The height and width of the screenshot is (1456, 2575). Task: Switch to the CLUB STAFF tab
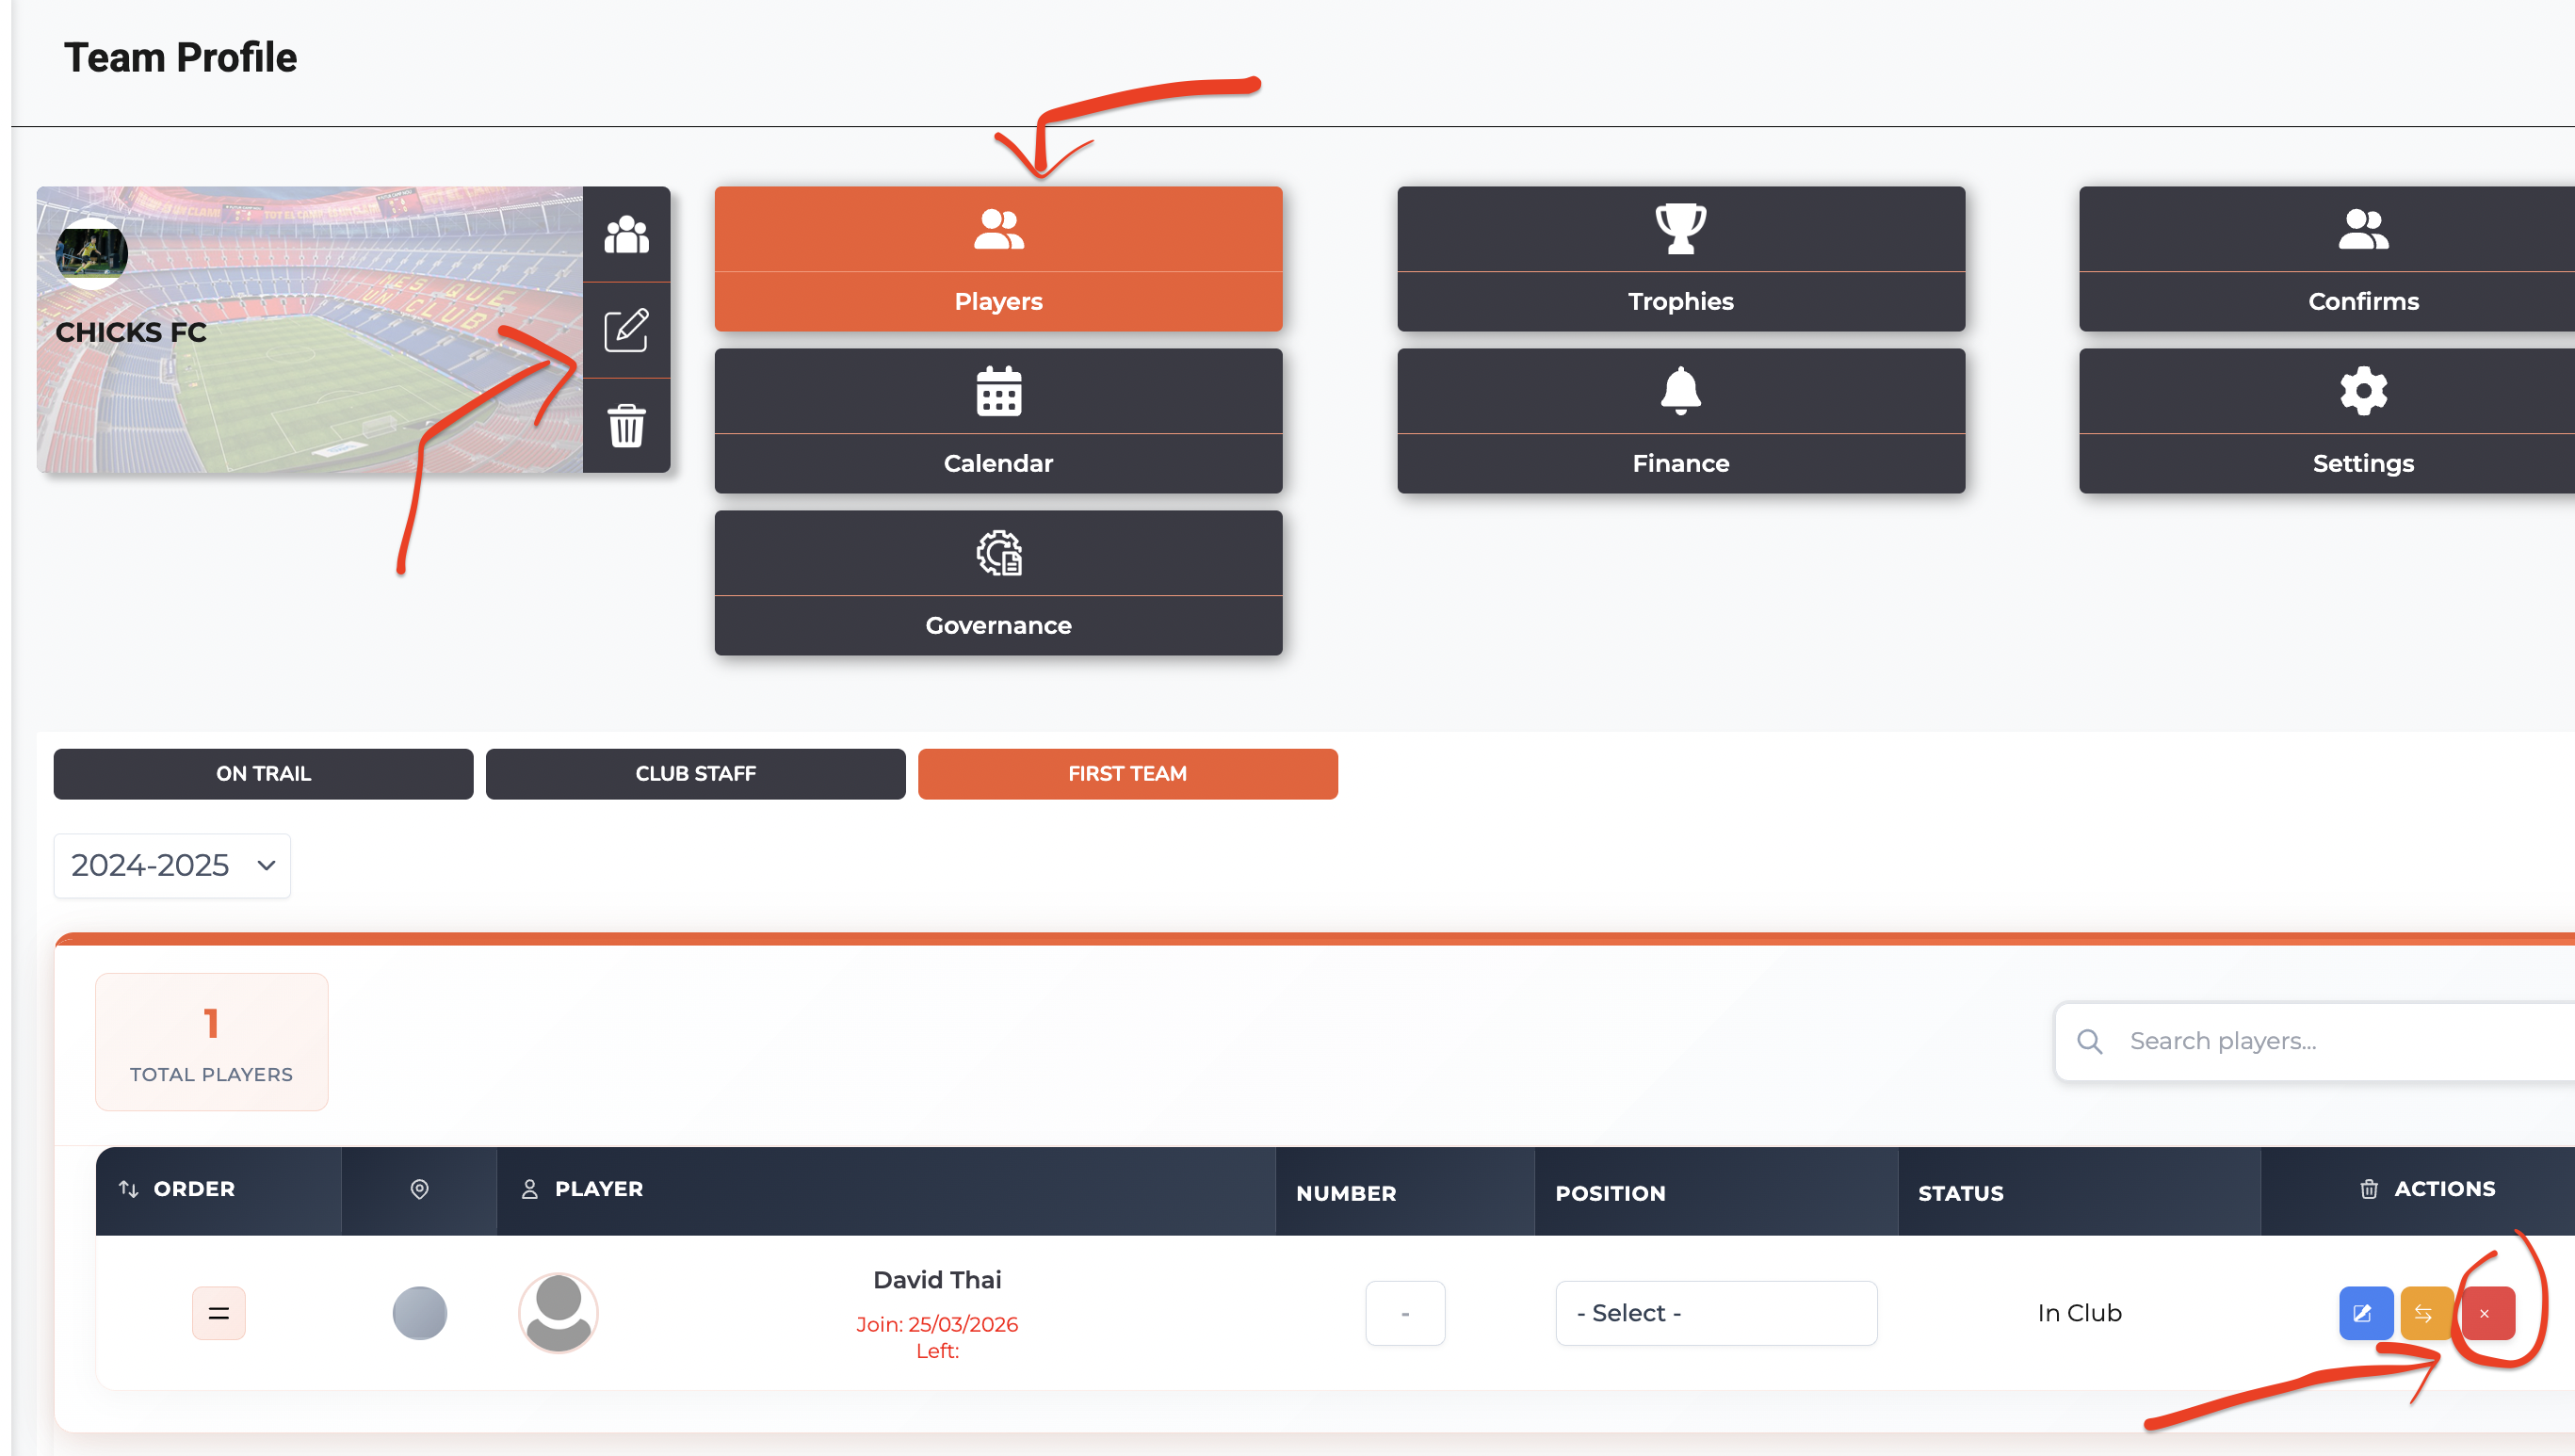(x=695, y=774)
